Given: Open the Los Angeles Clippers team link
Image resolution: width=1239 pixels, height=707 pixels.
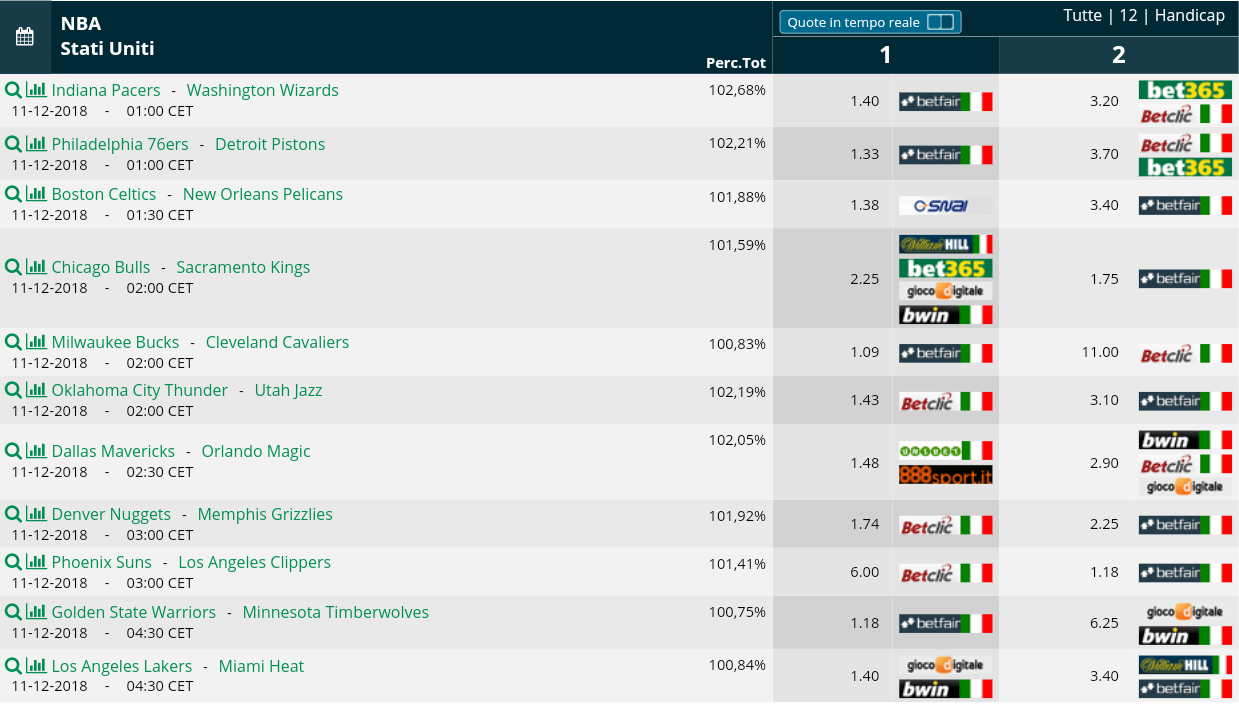Looking at the screenshot, I should (254, 562).
